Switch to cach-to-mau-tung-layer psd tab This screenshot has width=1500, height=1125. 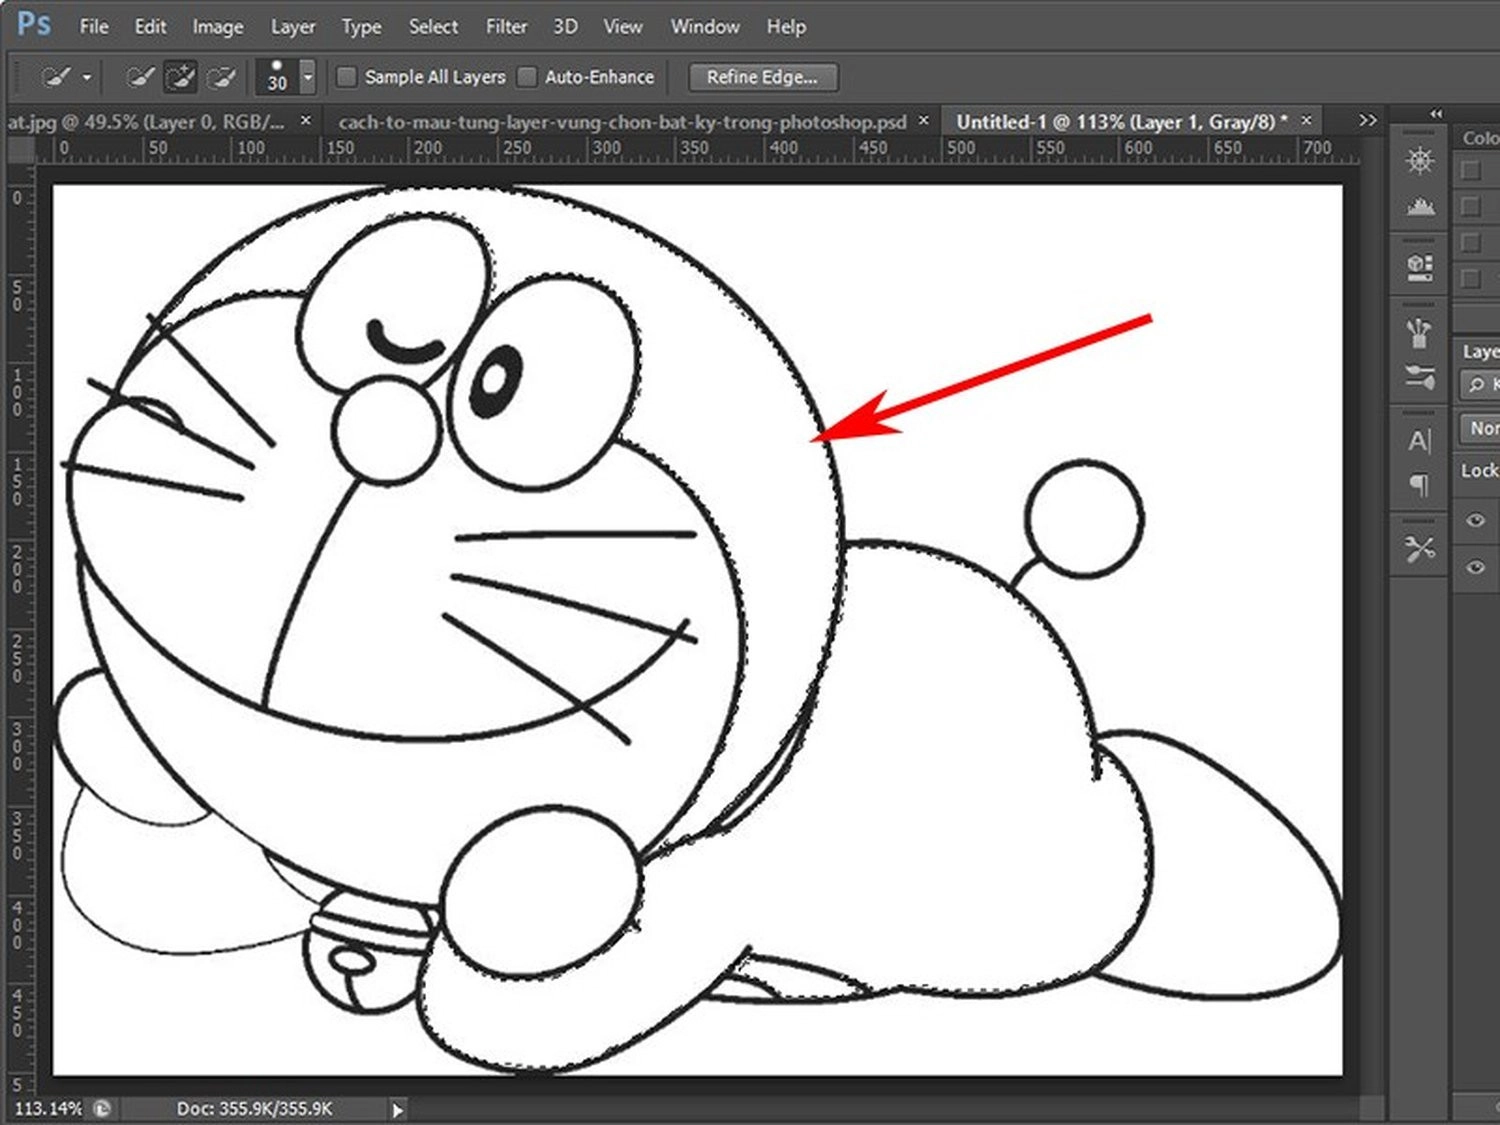click(x=622, y=122)
